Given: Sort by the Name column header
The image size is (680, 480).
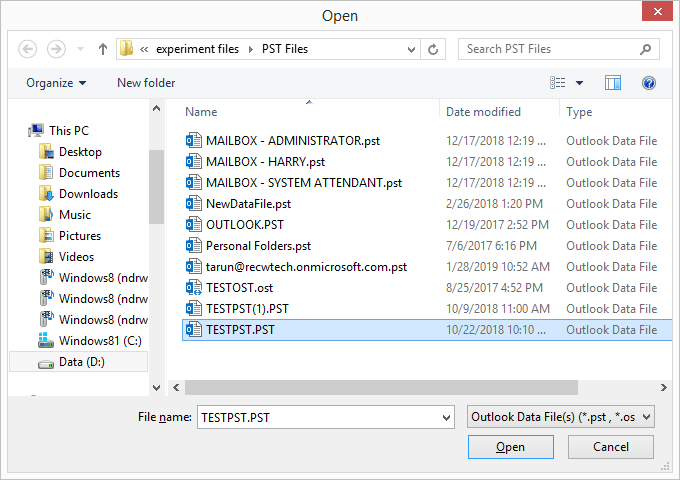Looking at the screenshot, I should 201,112.
